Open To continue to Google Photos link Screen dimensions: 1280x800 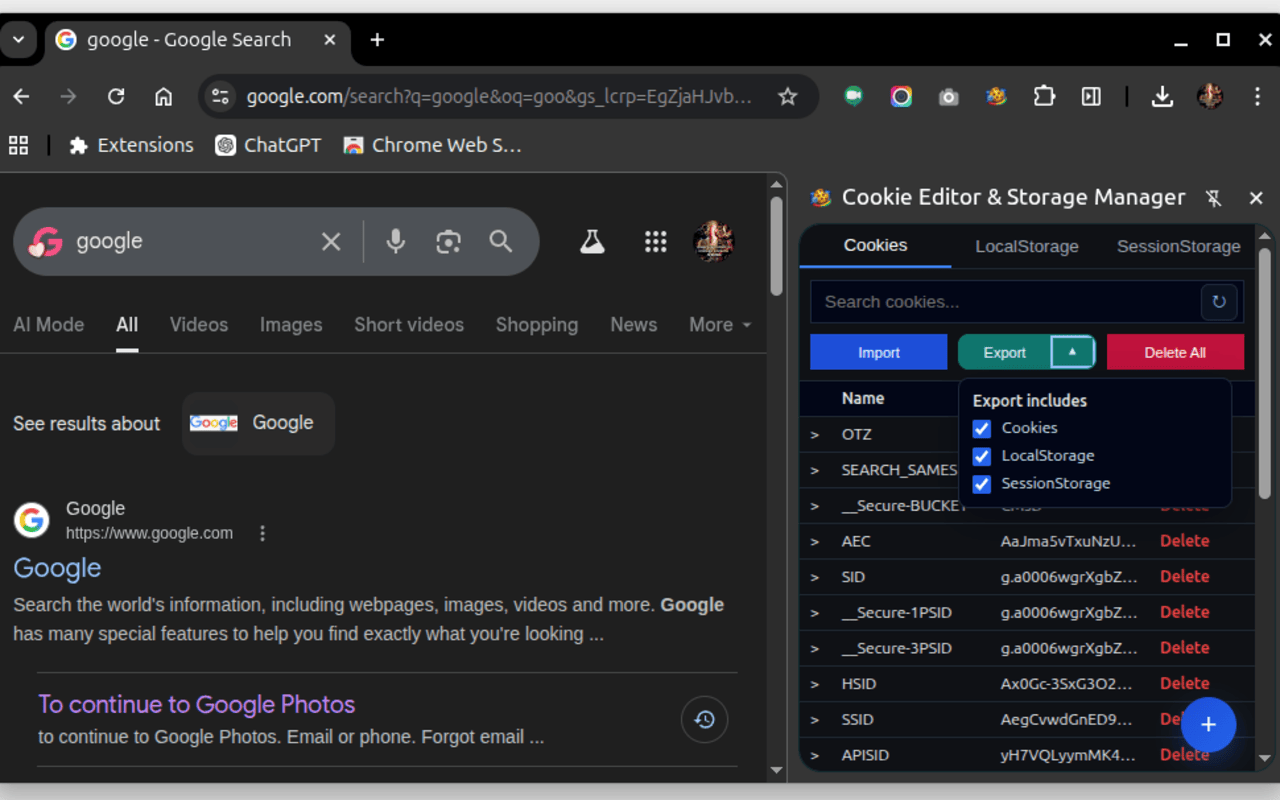[197, 704]
